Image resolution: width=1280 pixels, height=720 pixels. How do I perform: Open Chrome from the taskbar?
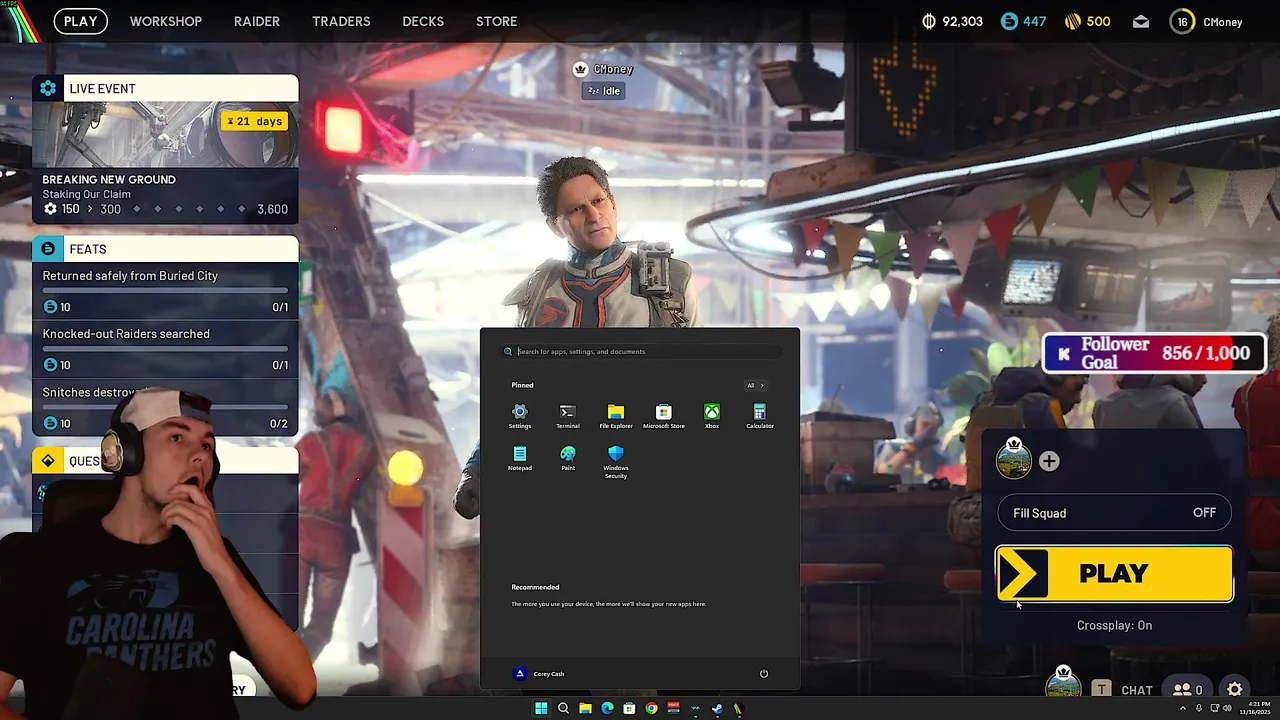651,709
